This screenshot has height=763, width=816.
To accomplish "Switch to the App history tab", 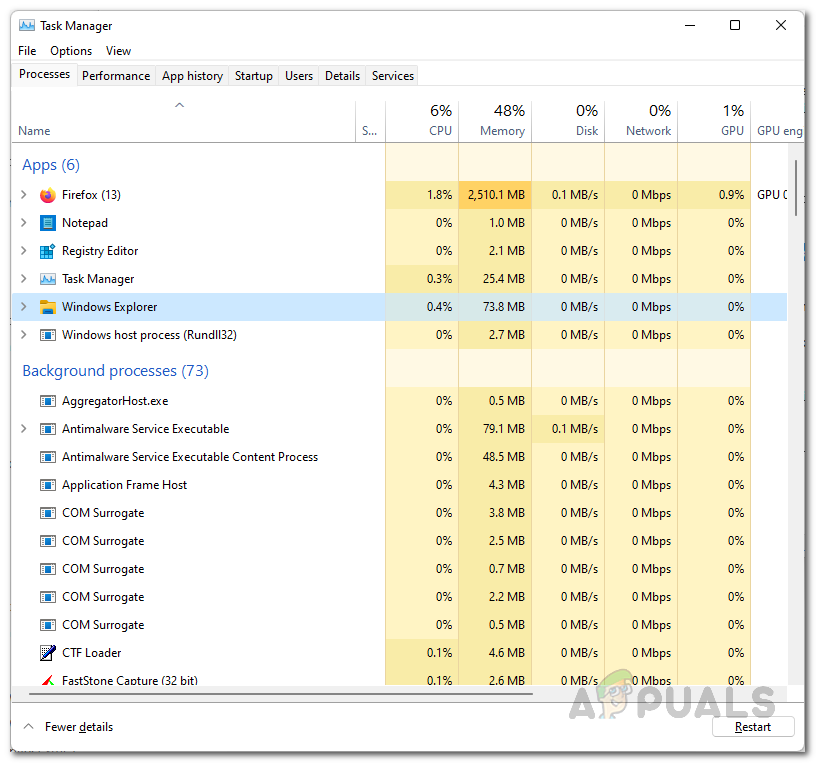I will coord(192,76).
